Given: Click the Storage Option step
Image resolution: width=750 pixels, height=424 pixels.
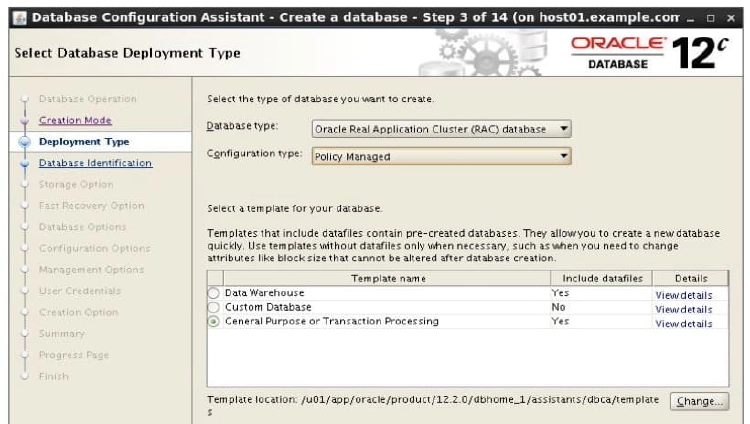Looking at the screenshot, I should click(x=76, y=184).
